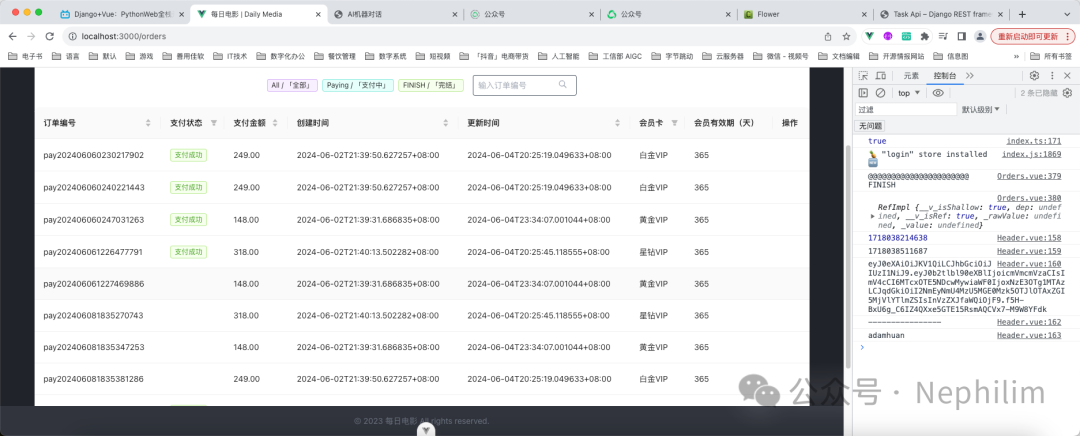This screenshot has height=436, width=1080.
Task: Open the 支付状态 column filter
Action: 214,123
